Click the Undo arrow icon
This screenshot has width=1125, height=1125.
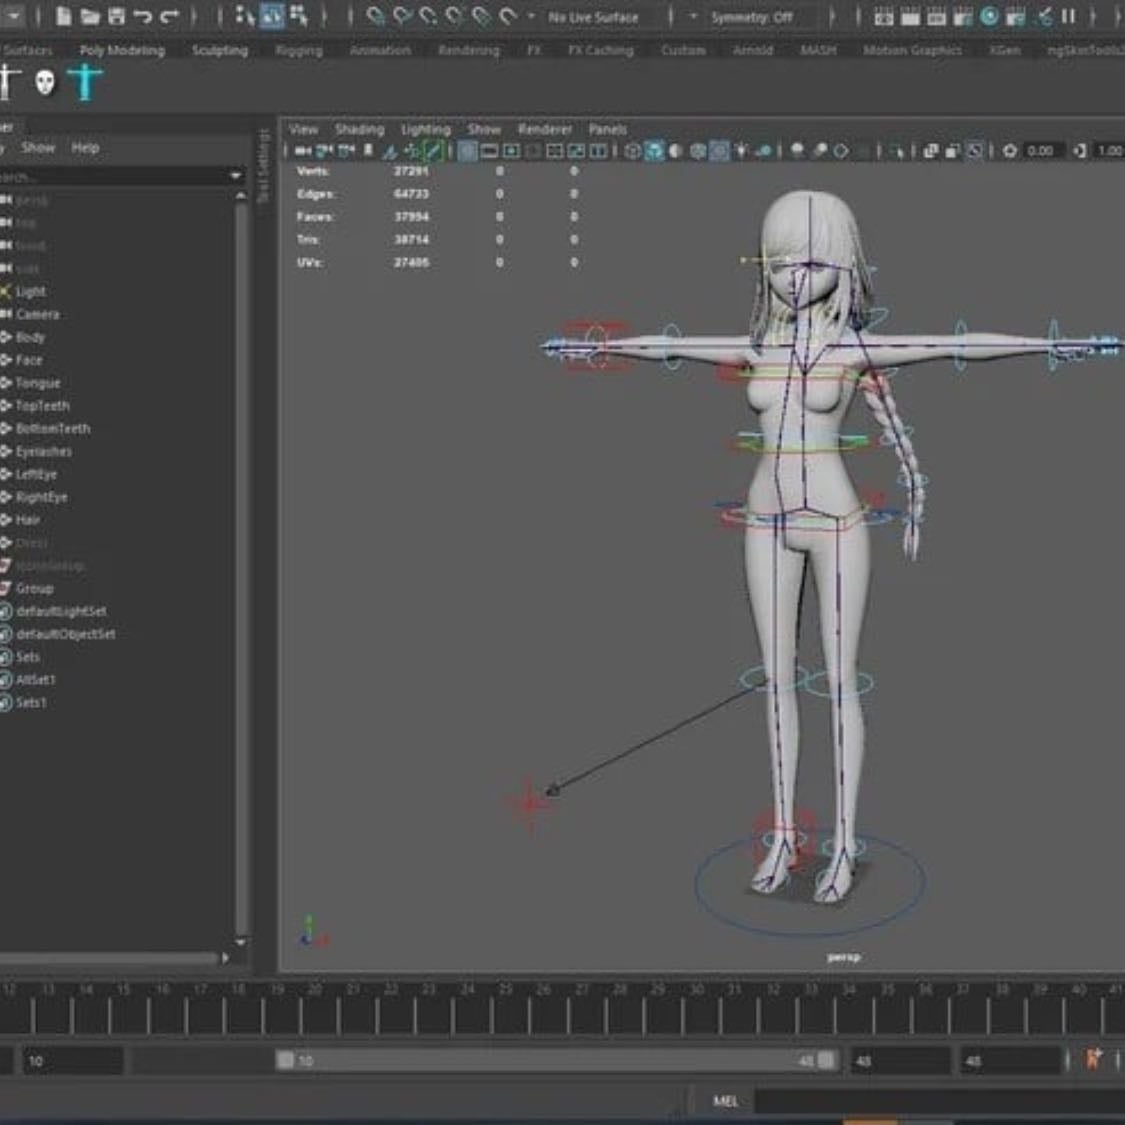pos(143,16)
